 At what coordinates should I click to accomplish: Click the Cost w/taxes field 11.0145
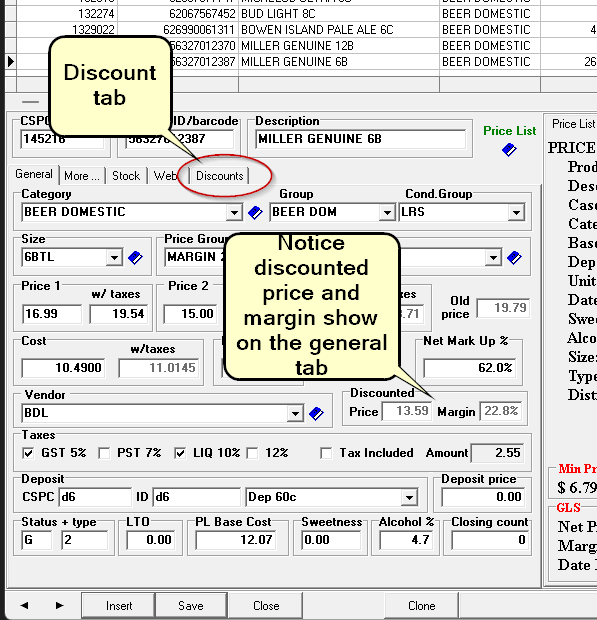[158, 368]
